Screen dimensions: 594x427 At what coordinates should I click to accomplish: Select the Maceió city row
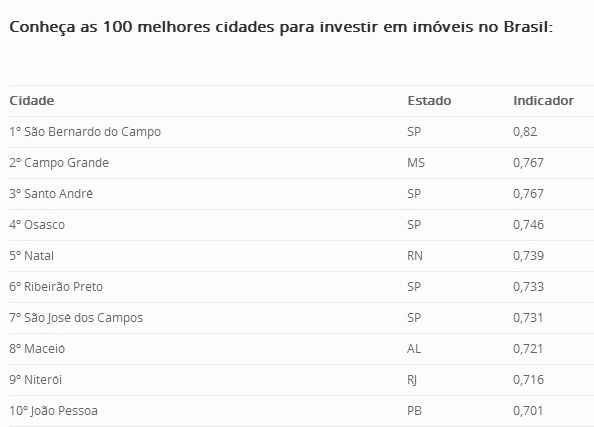302,349
